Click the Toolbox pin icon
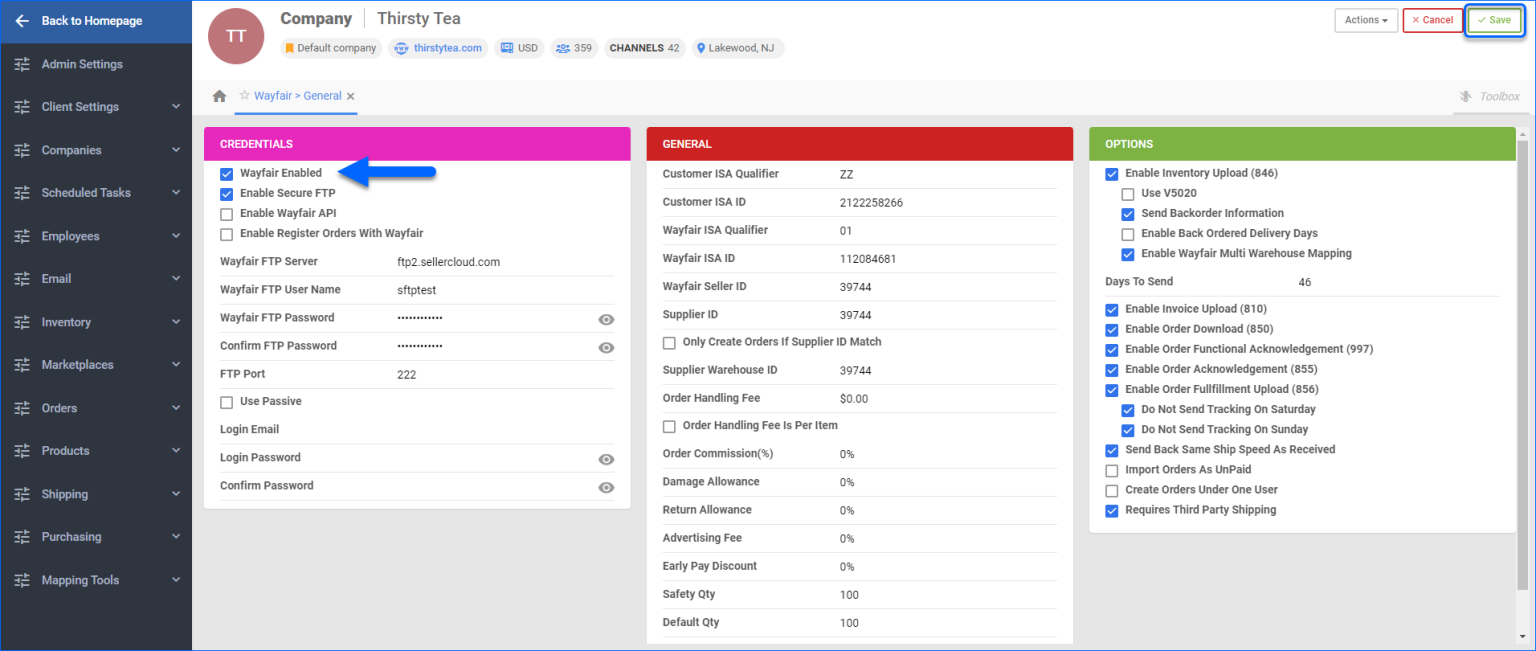Screen dimensions: 1536x651 (1466, 97)
